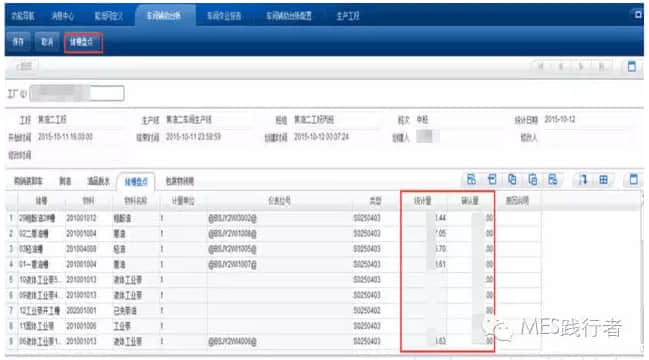Switch to the 车间辅助台账配置 top tab
This screenshot has height=360, width=649.
[x=289, y=16]
